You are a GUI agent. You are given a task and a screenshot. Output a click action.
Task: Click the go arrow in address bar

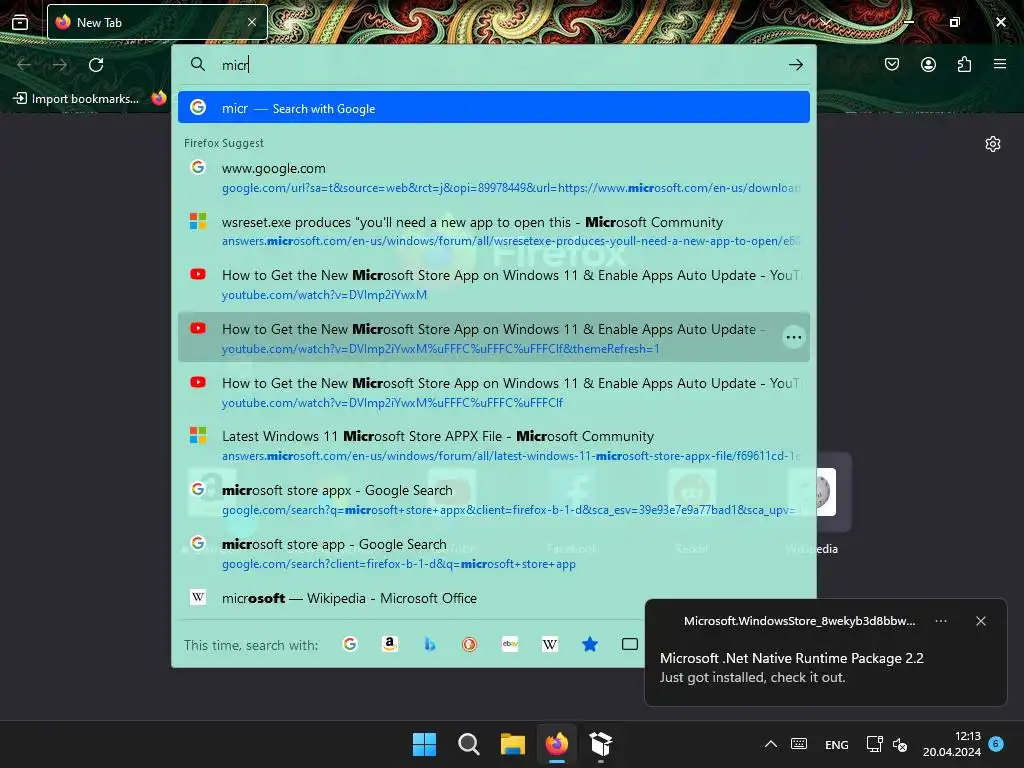(795, 65)
